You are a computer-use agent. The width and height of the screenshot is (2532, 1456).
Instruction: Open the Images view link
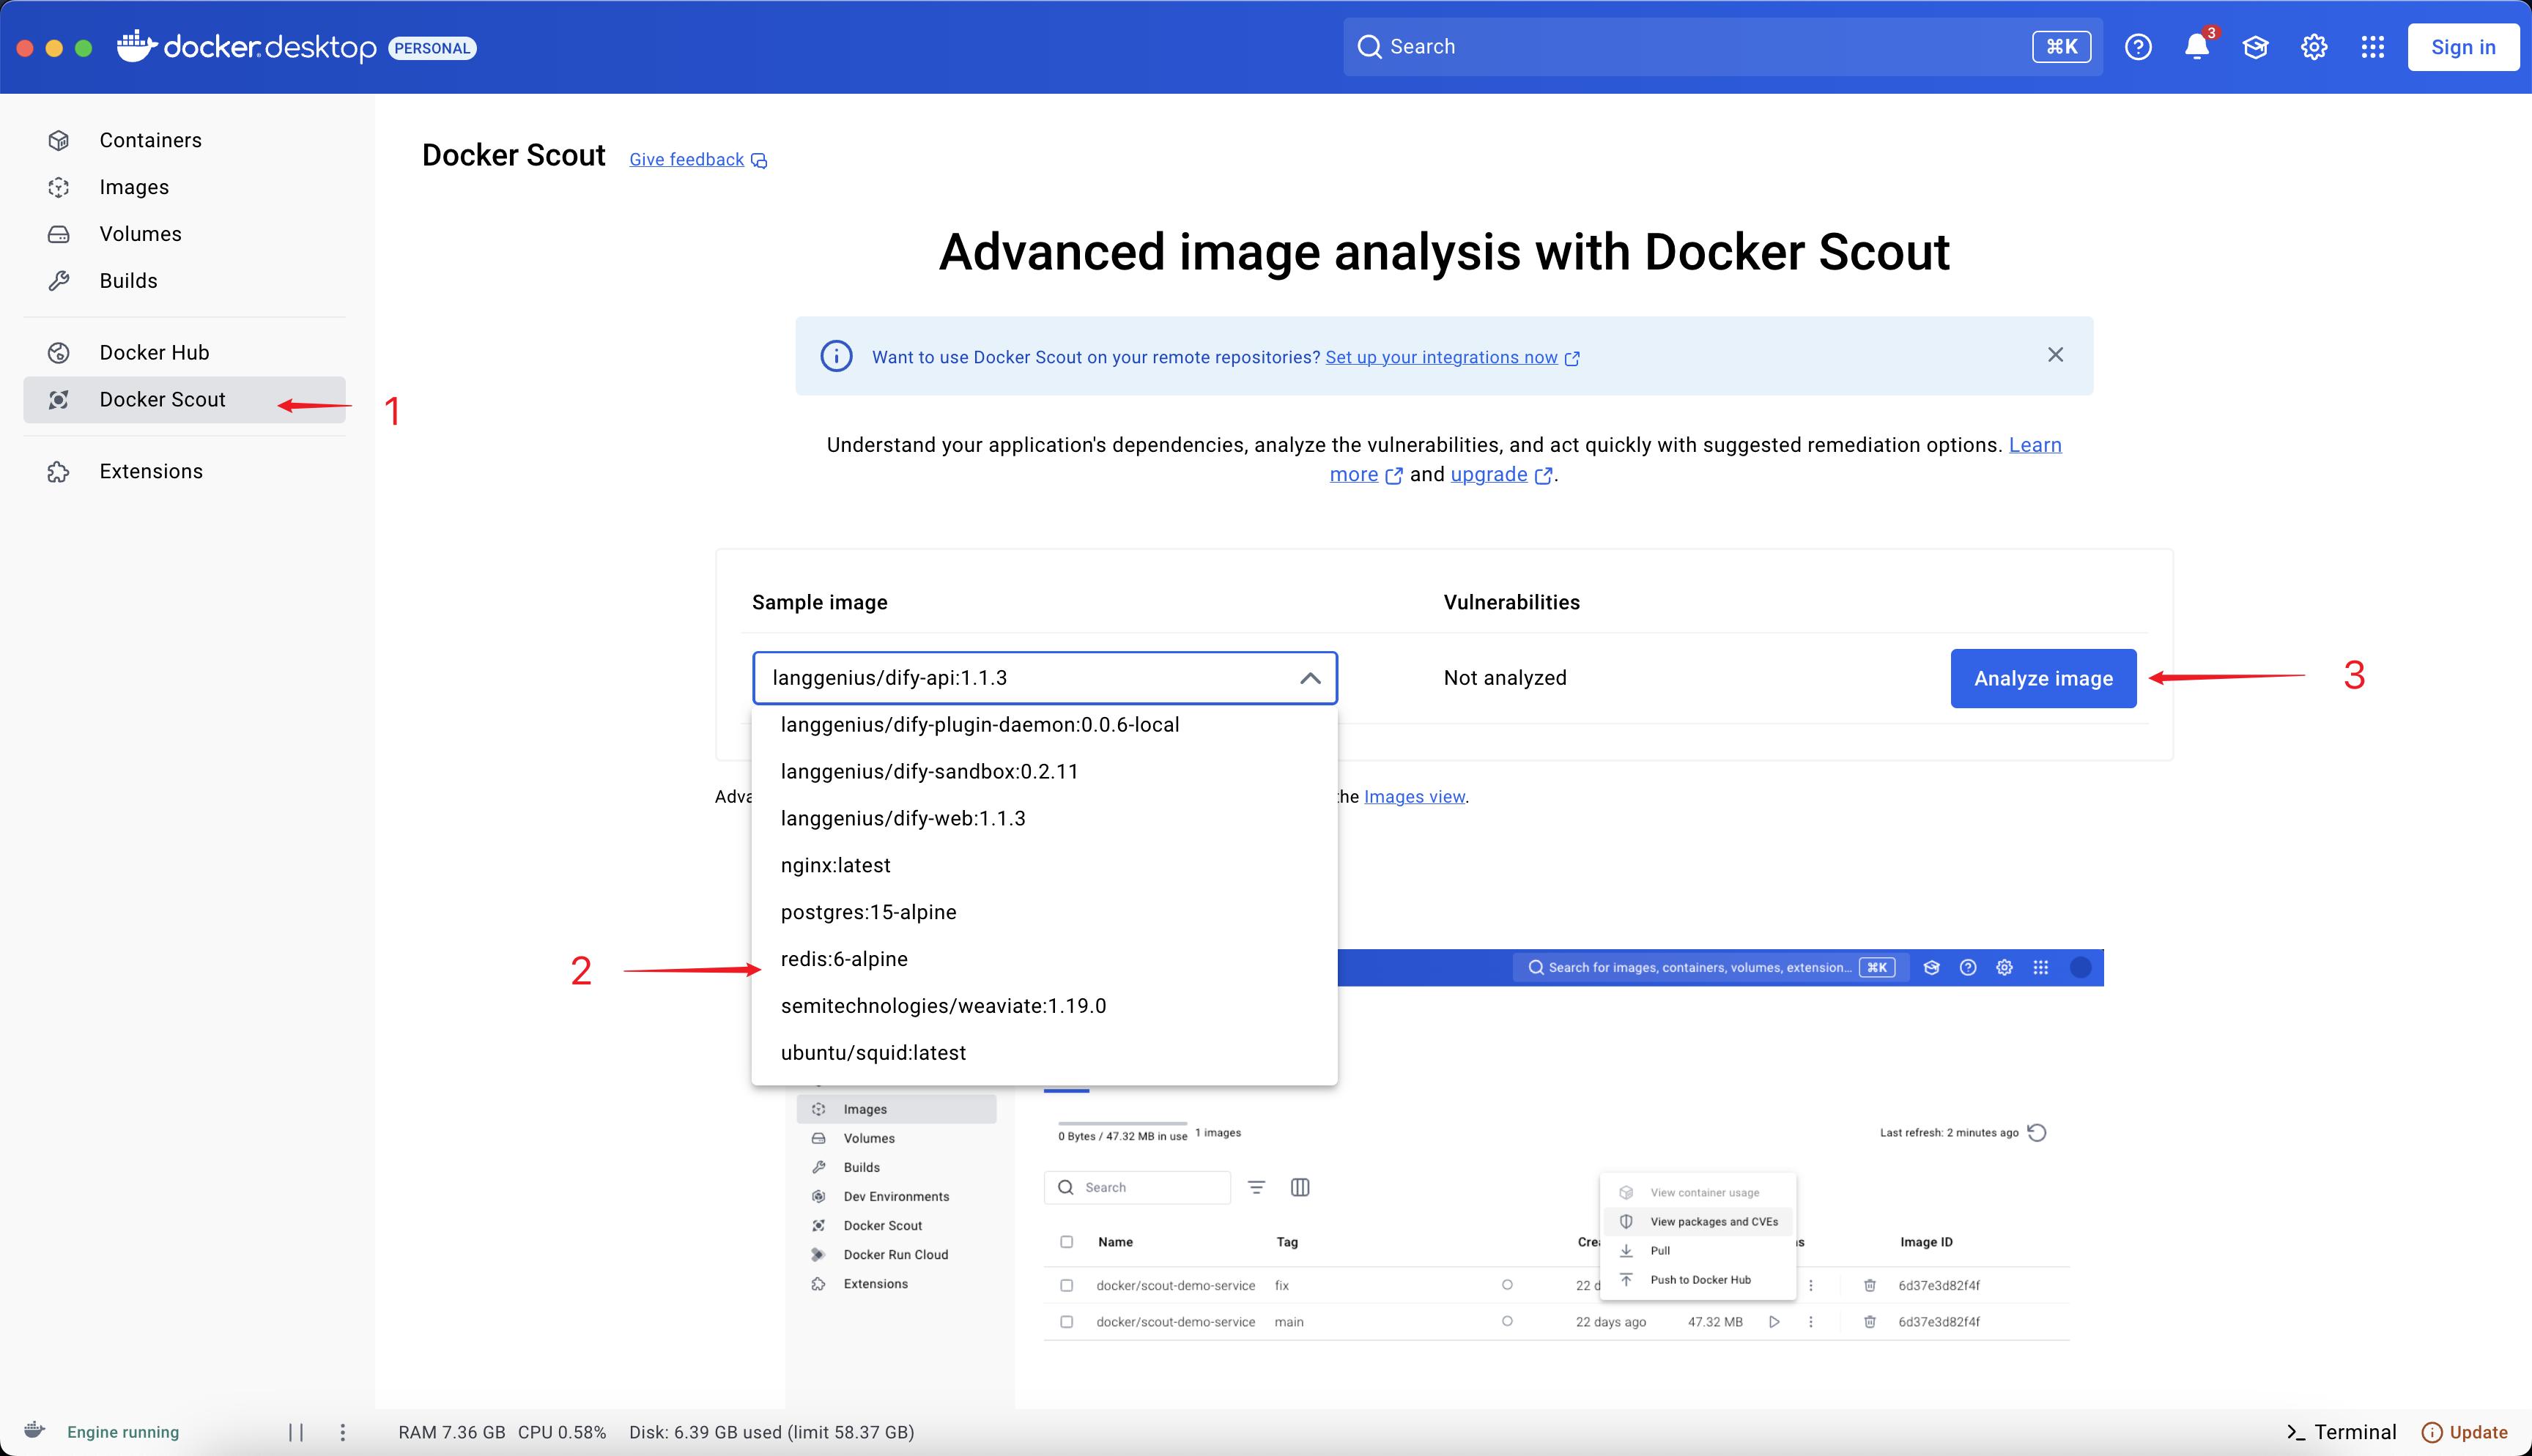click(x=1414, y=797)
